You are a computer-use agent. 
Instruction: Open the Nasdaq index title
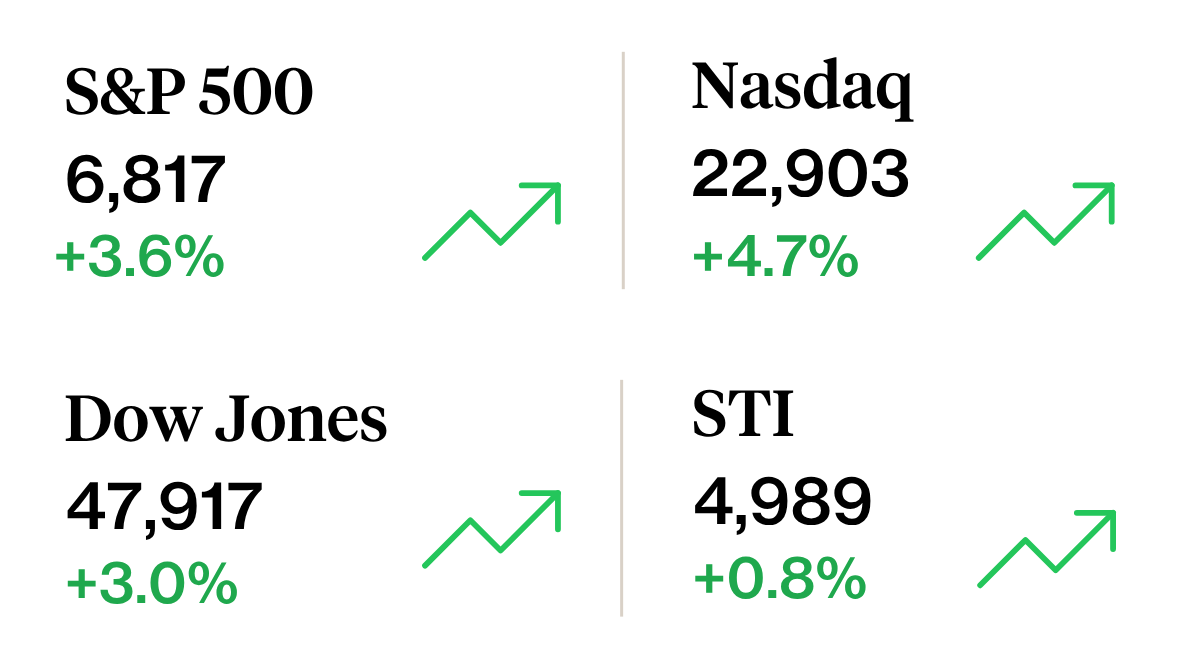pyautogui.click(x=802, y=88)
